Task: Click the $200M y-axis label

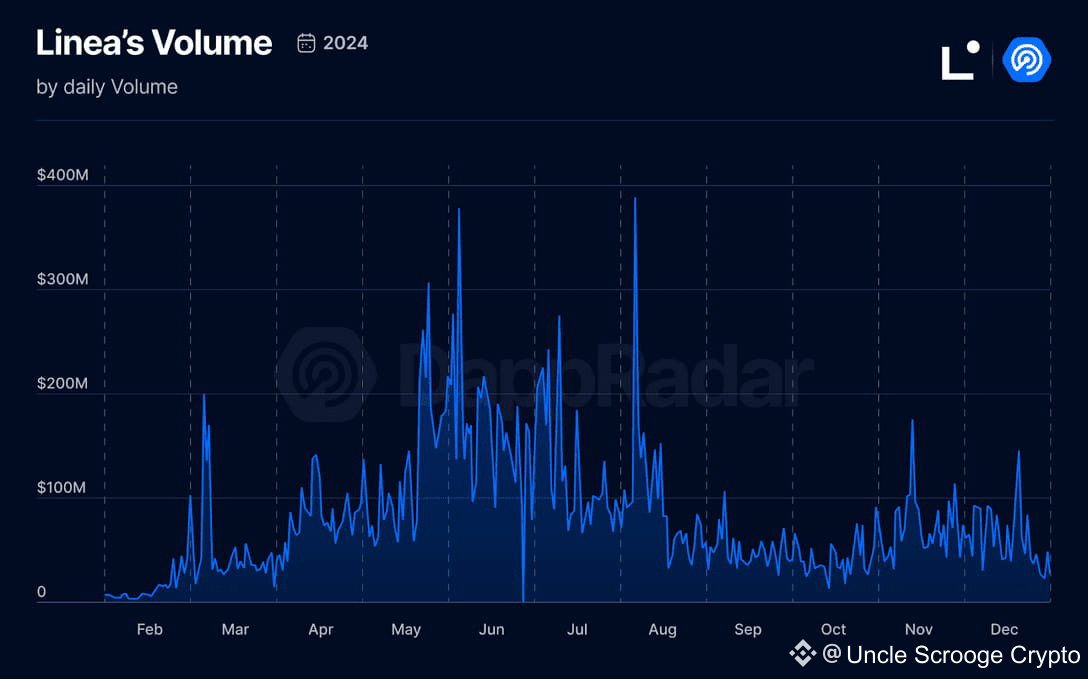Action: 62,384
